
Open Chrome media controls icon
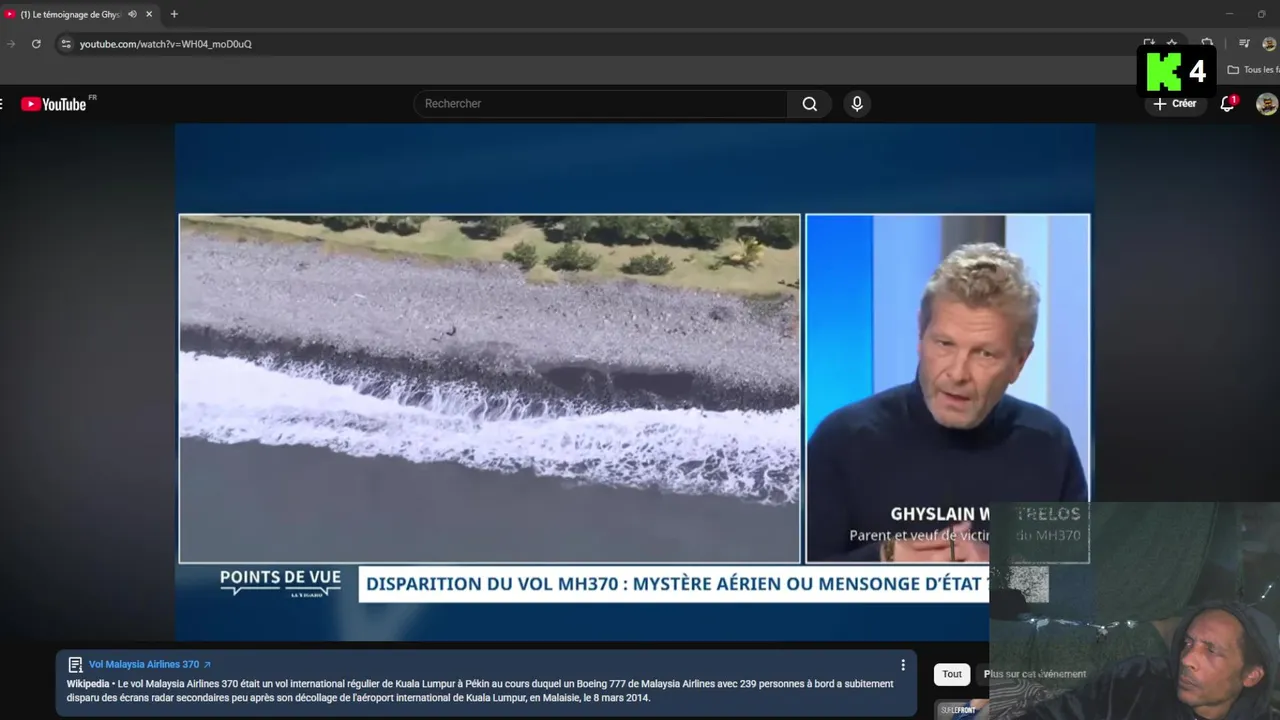(1244, 44)
